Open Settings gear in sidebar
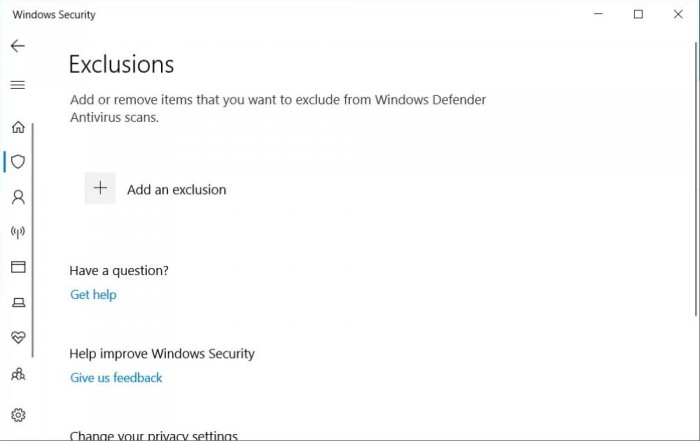700x441 pixels. (17, 415)
